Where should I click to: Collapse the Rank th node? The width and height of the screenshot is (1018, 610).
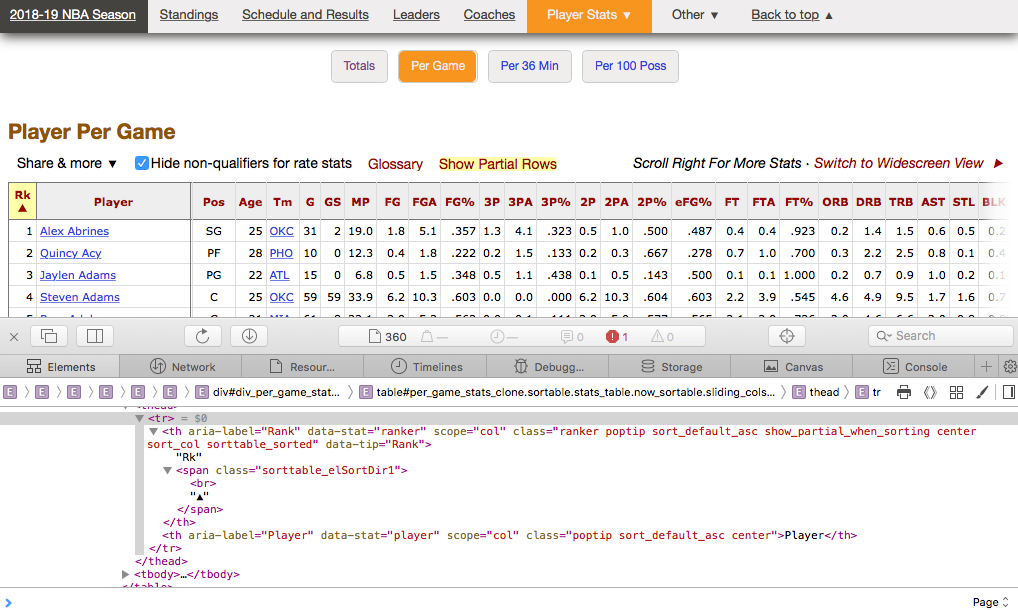pos(153,432)
